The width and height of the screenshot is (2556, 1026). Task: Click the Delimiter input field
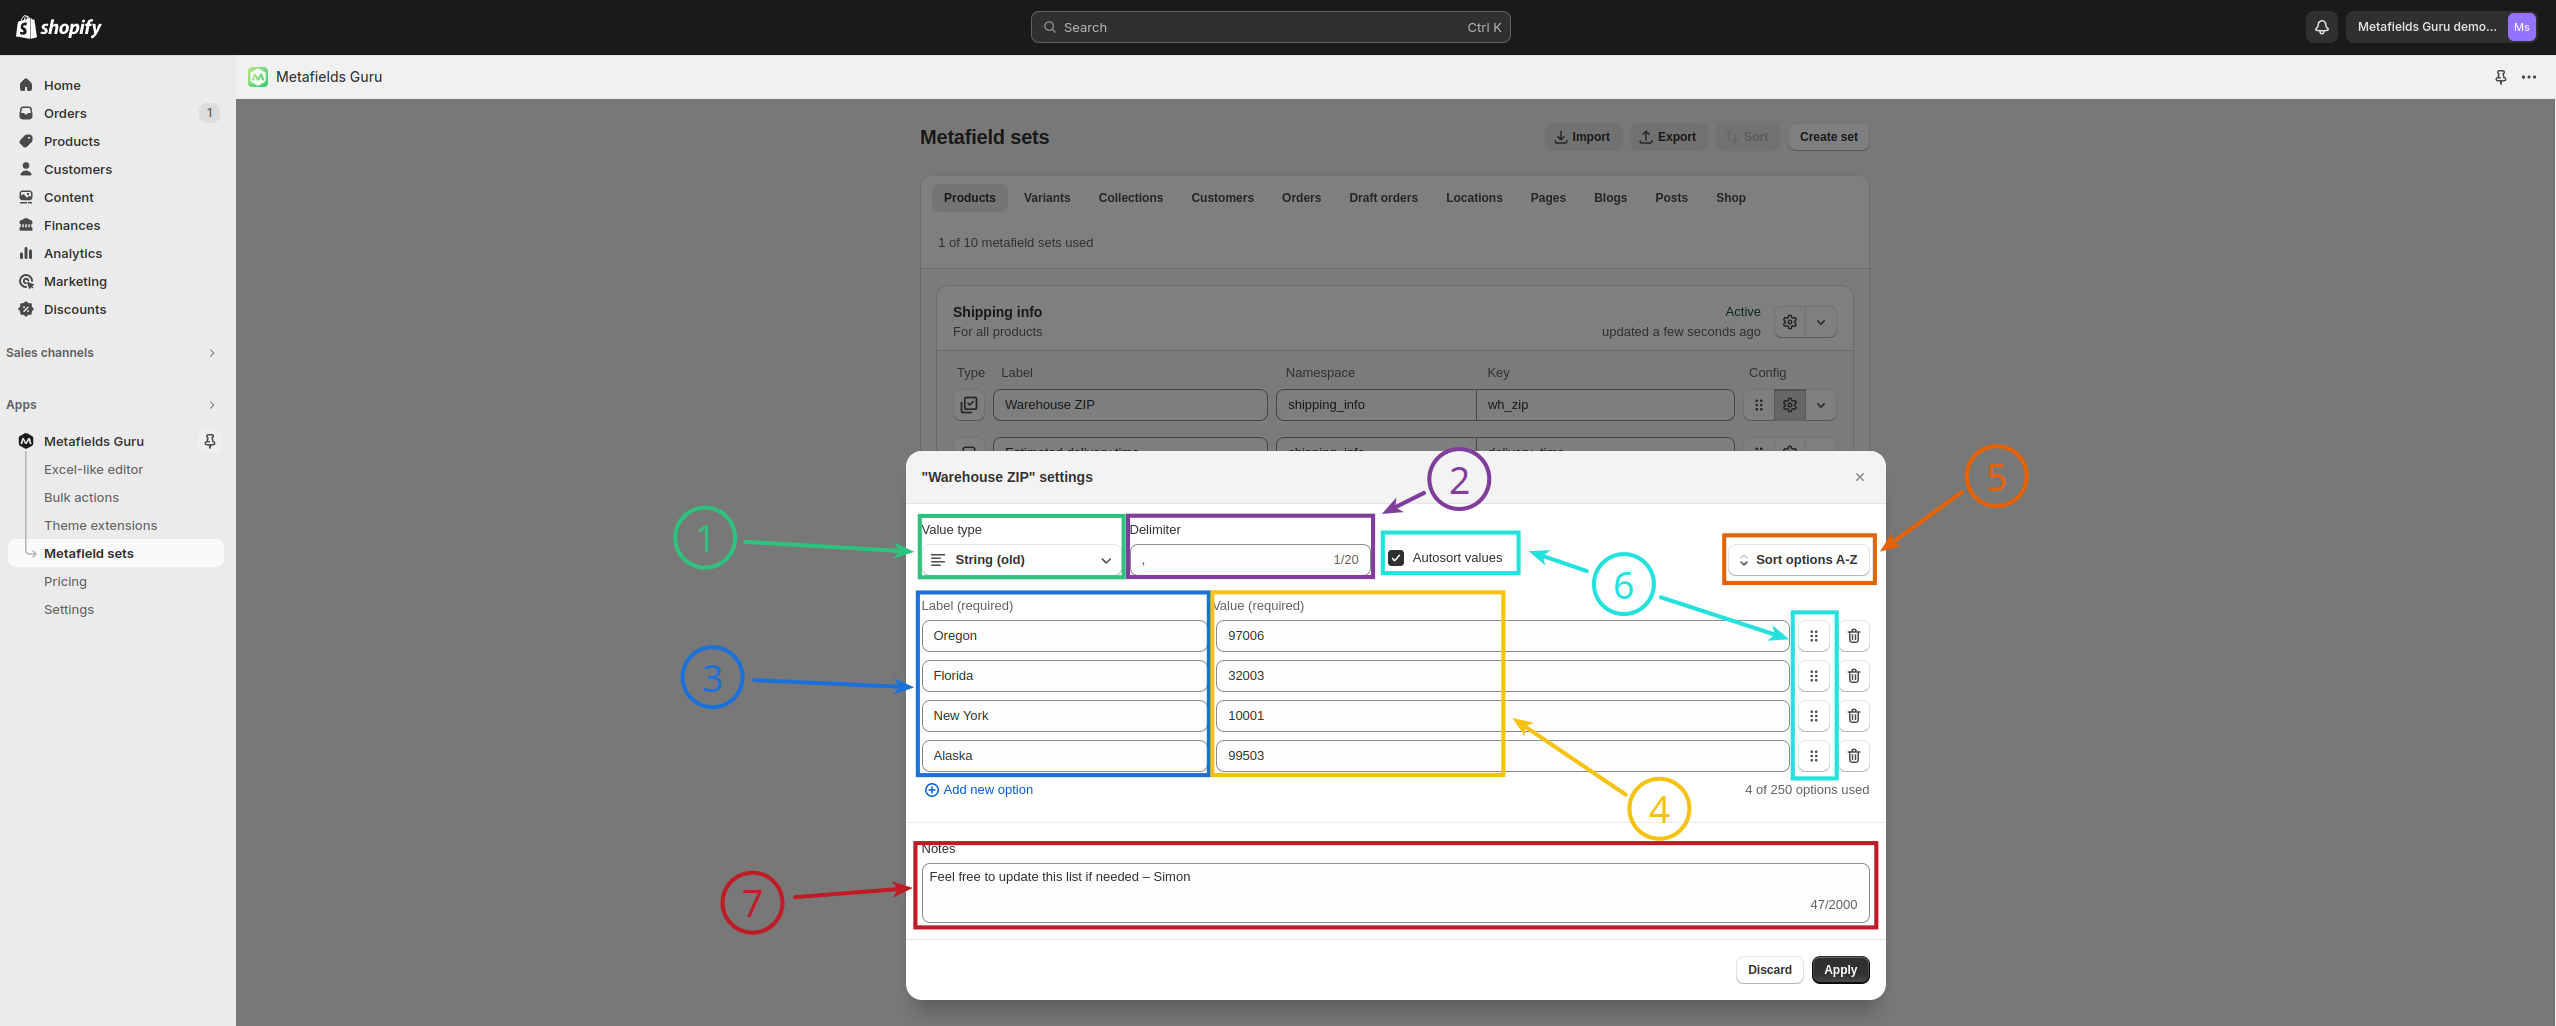pyautogui.click(x=1250, y=560)
